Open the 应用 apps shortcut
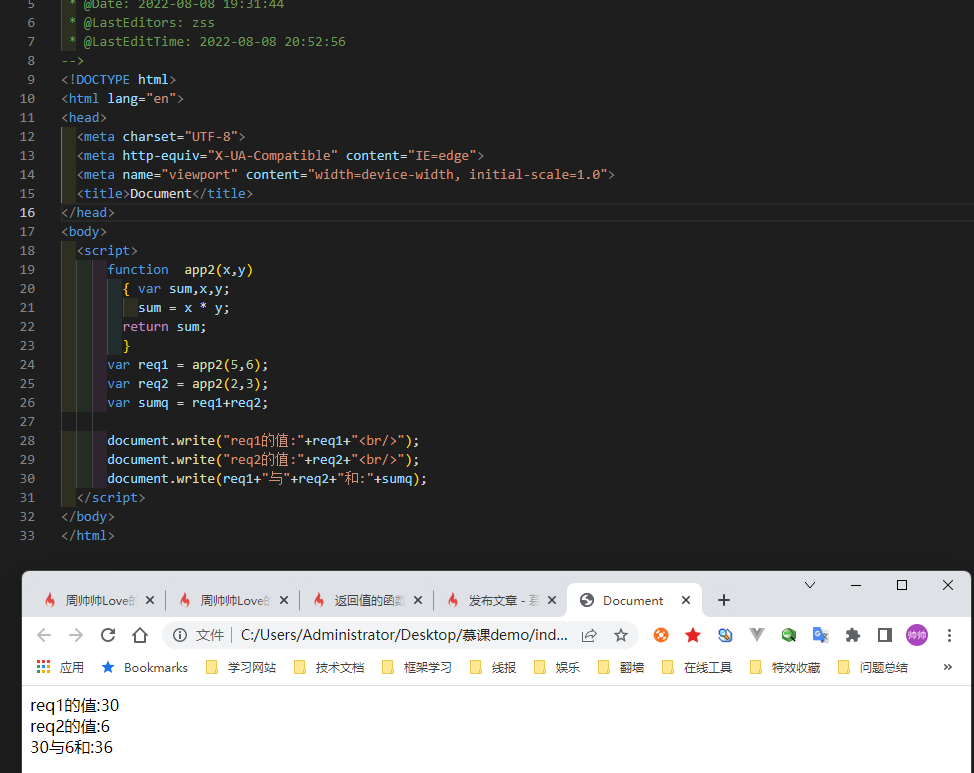Image resolution: width=974 pixels, height=773 pixels. [60, 667]
